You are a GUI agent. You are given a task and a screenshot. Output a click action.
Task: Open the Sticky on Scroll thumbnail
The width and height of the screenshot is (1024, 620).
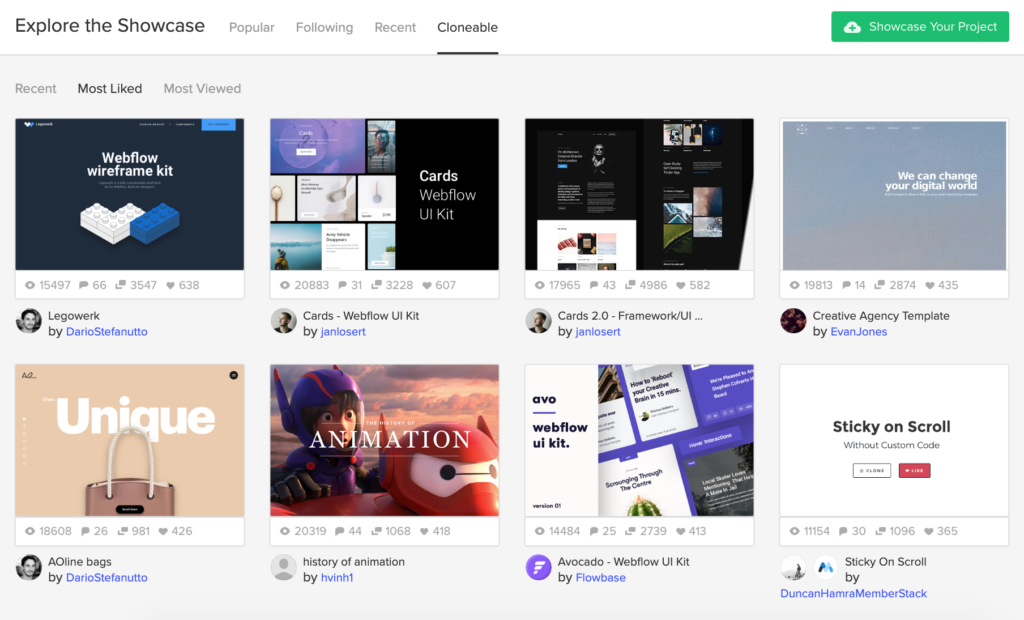click(894, 440)
